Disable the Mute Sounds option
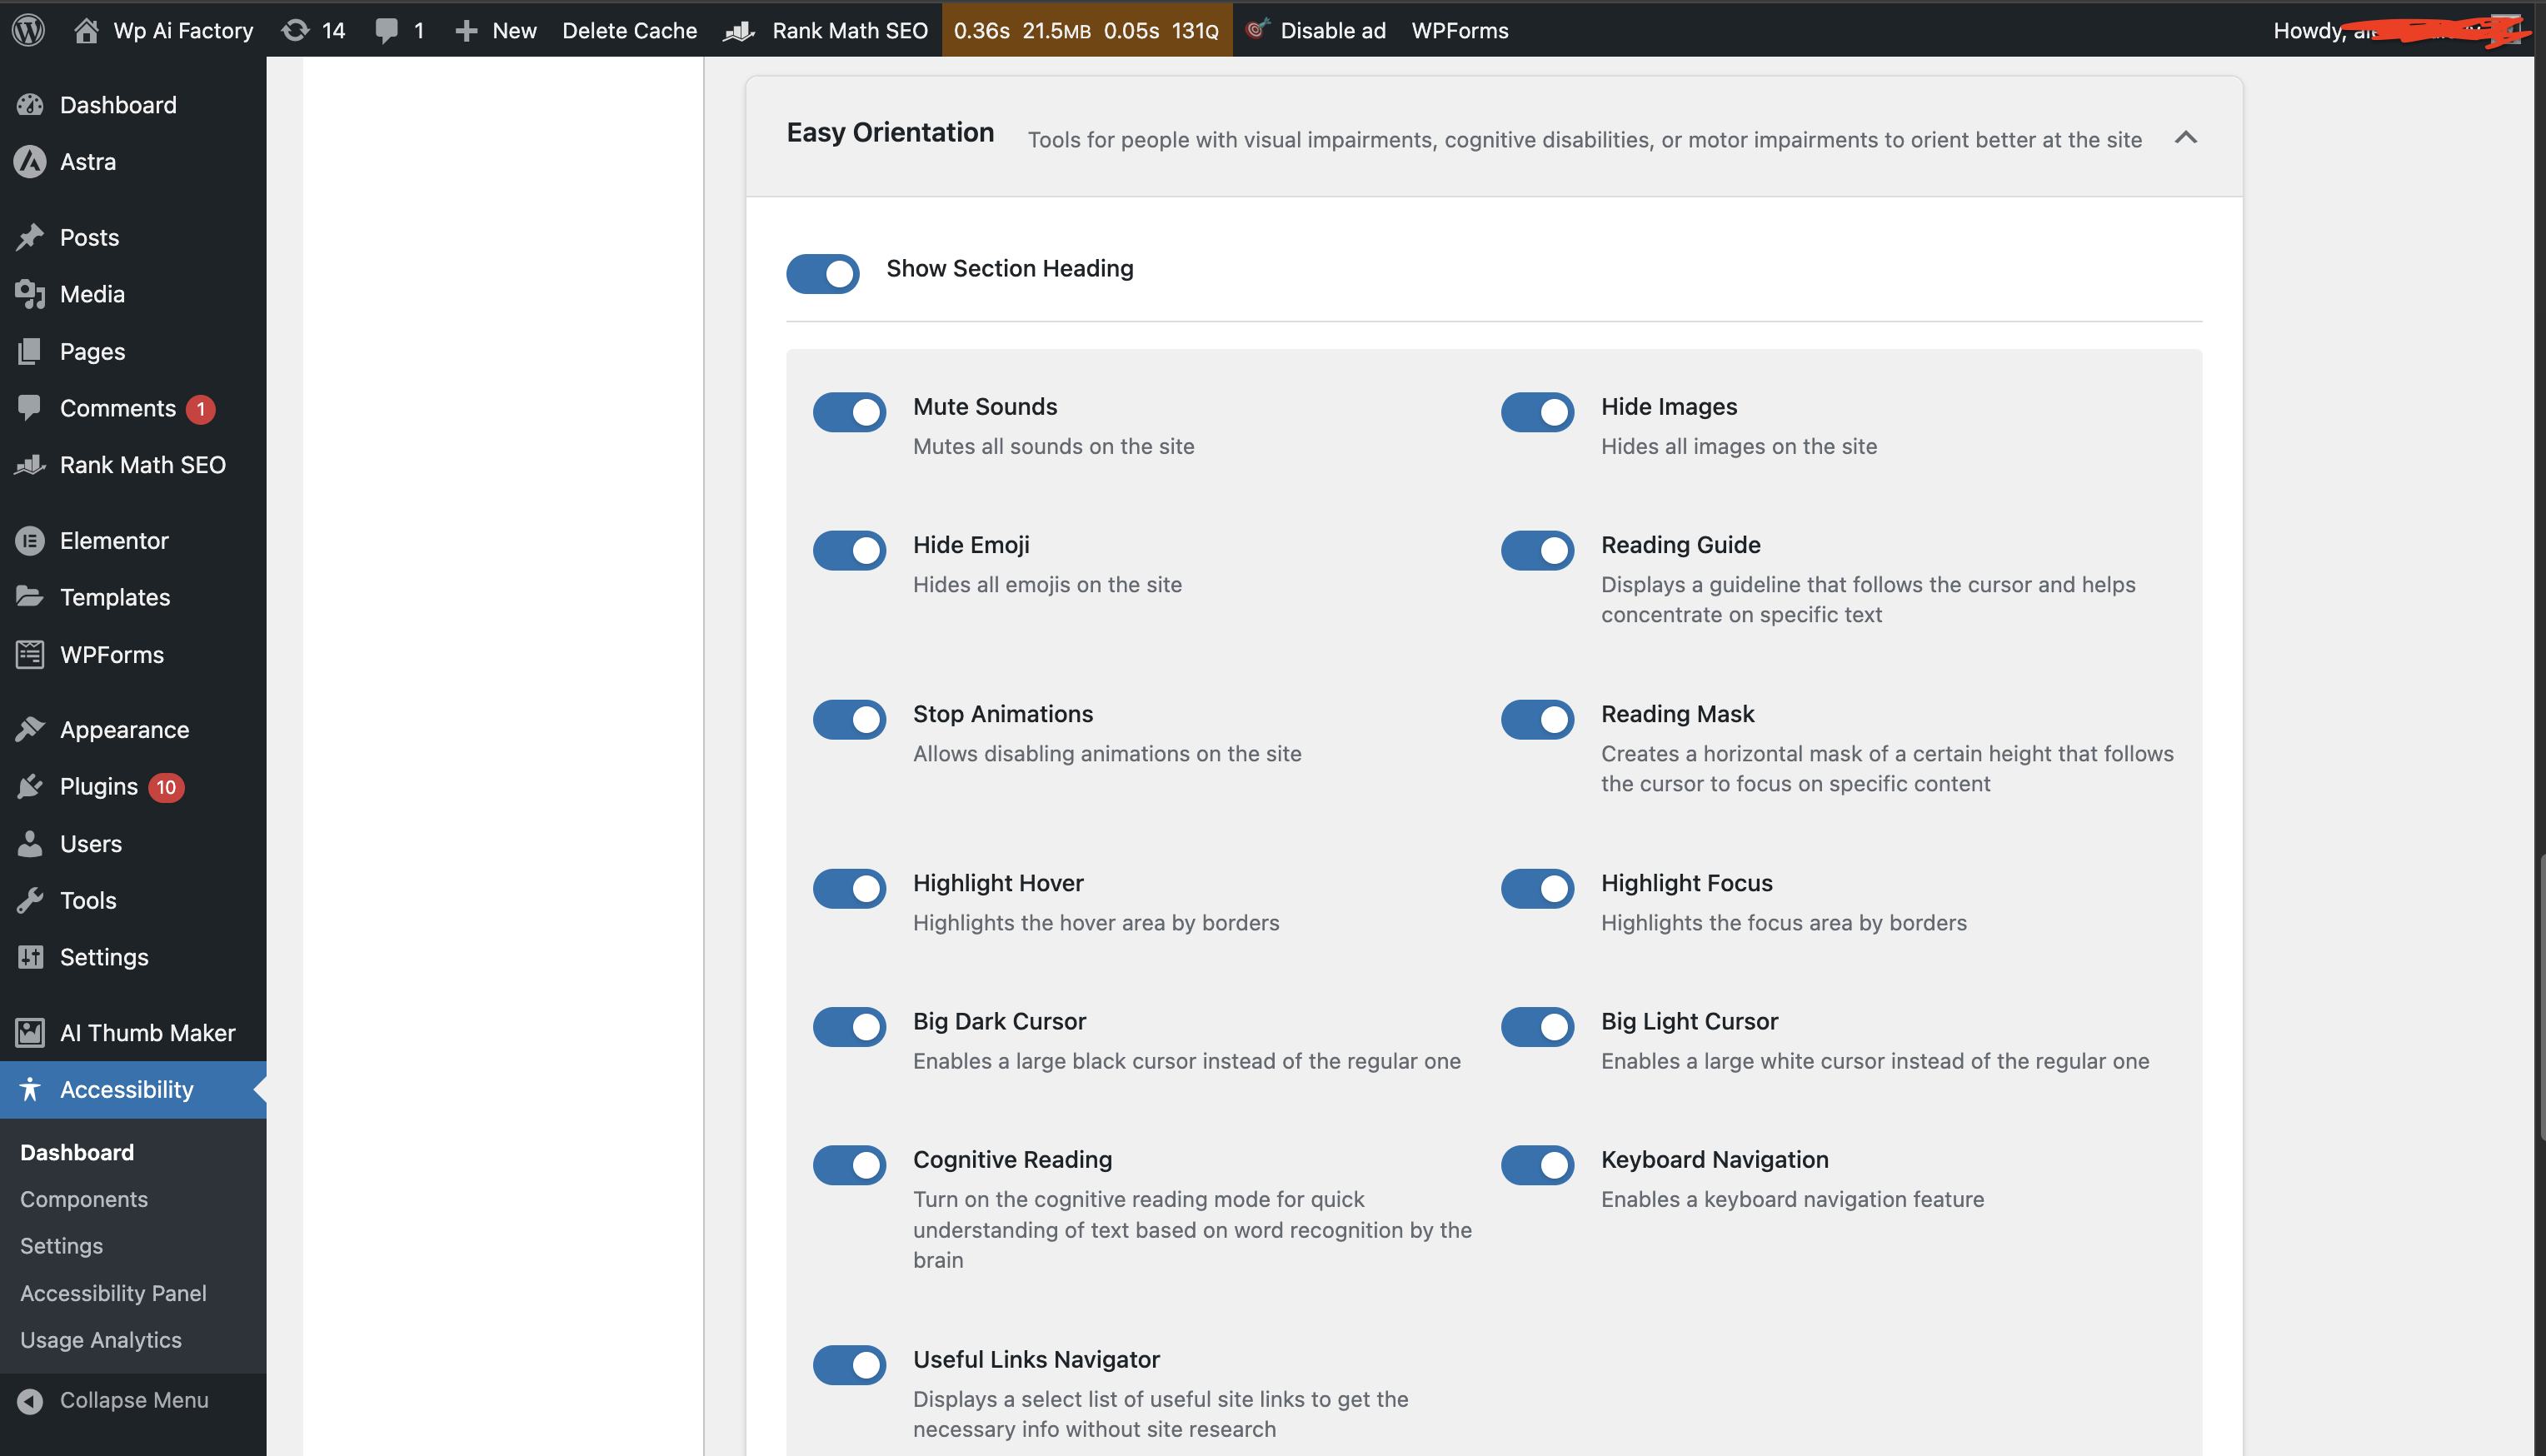The width and height of the screenshot is (2546, 1456). [x=848, y=412]
